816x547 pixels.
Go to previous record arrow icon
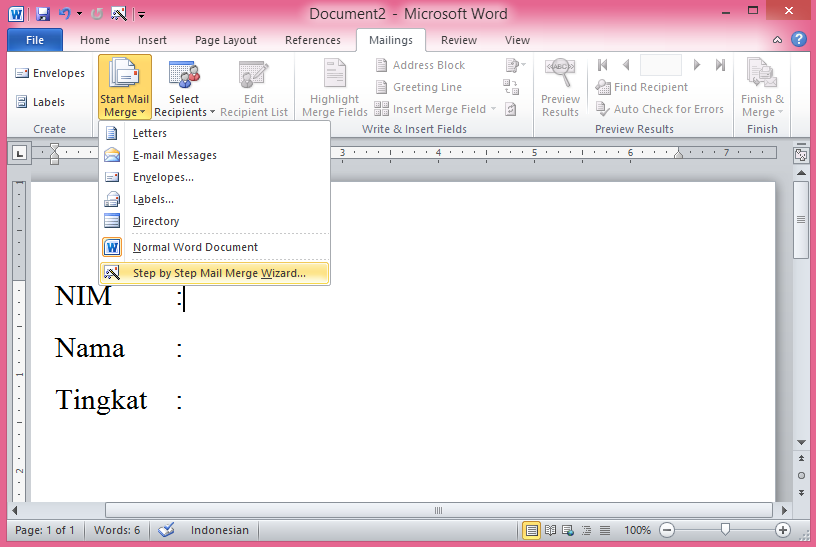626,65
